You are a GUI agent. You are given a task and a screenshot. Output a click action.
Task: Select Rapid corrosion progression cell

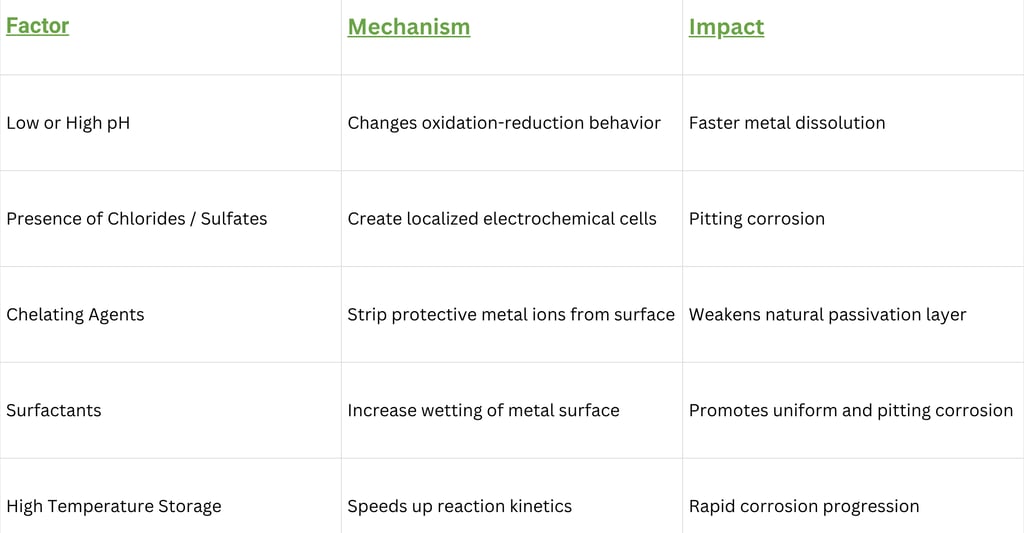853,496
